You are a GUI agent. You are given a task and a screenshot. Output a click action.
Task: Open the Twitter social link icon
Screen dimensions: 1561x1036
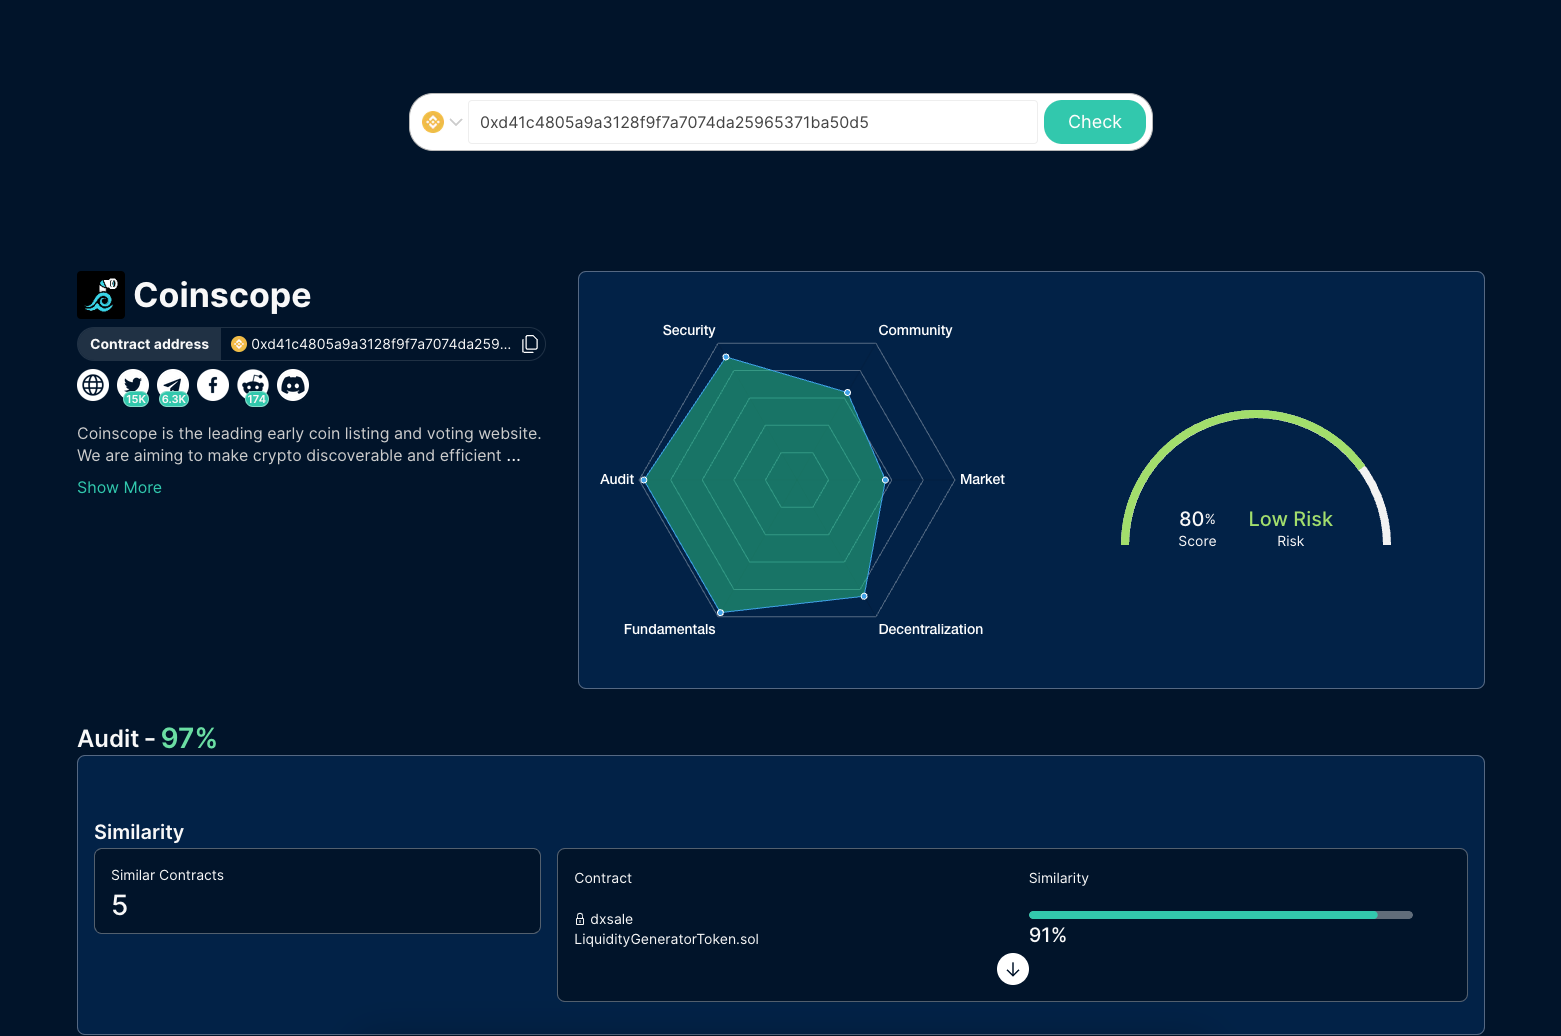(133, 385)
